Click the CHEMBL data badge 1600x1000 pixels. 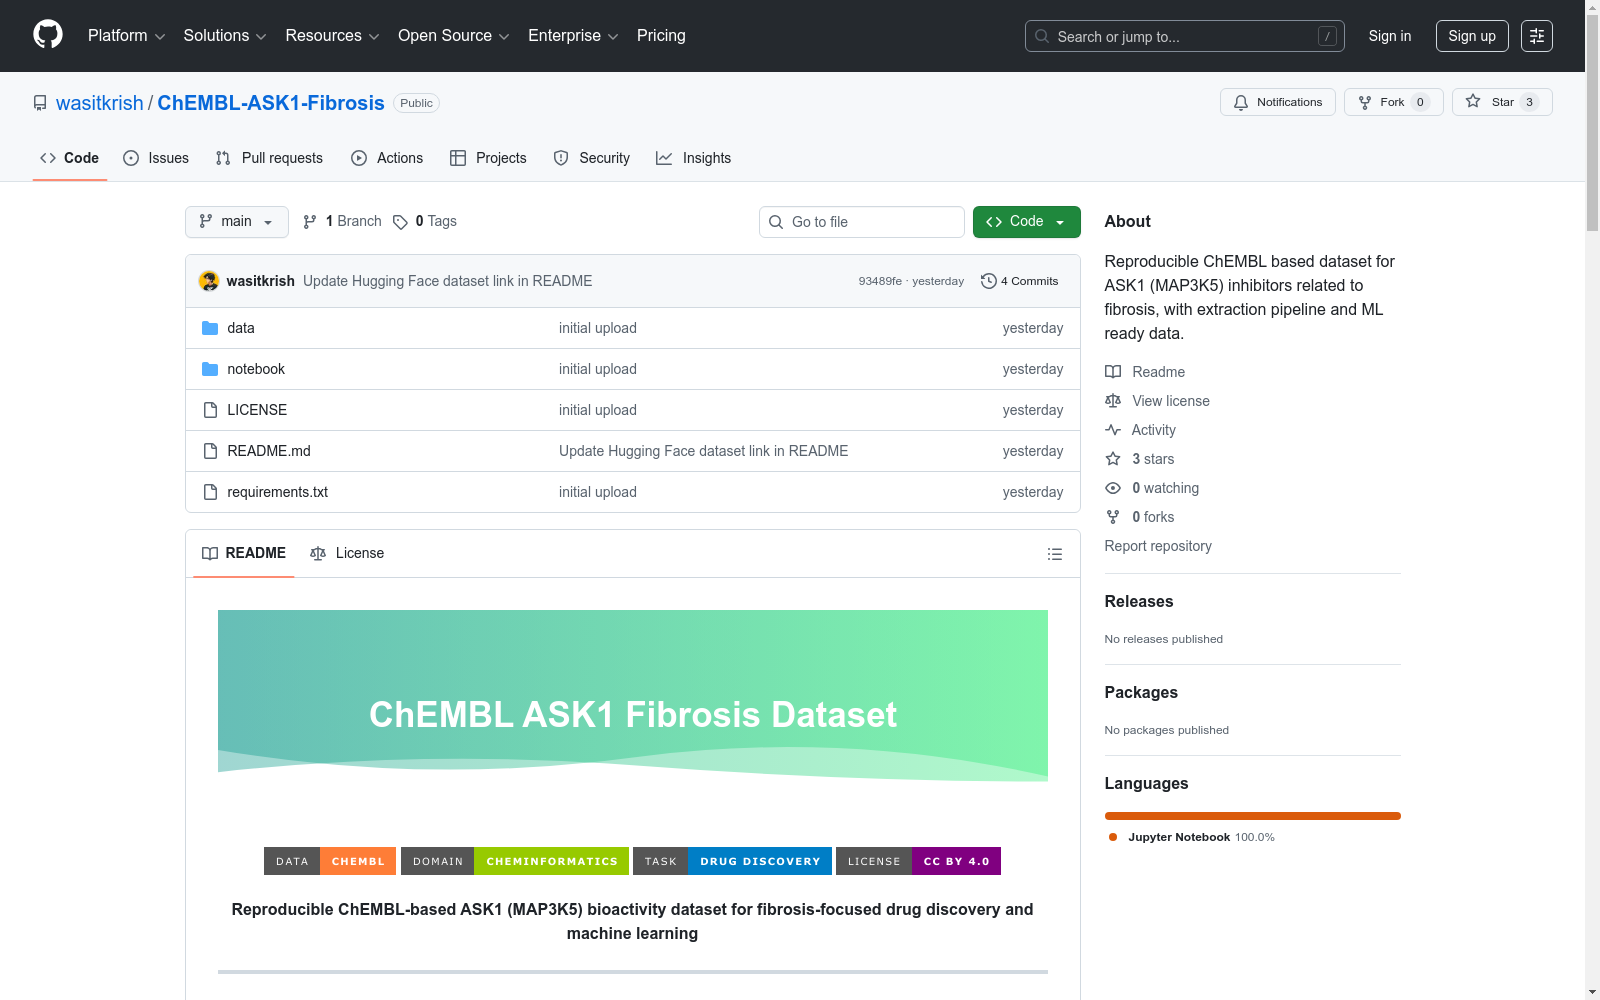tap(330, 861)
